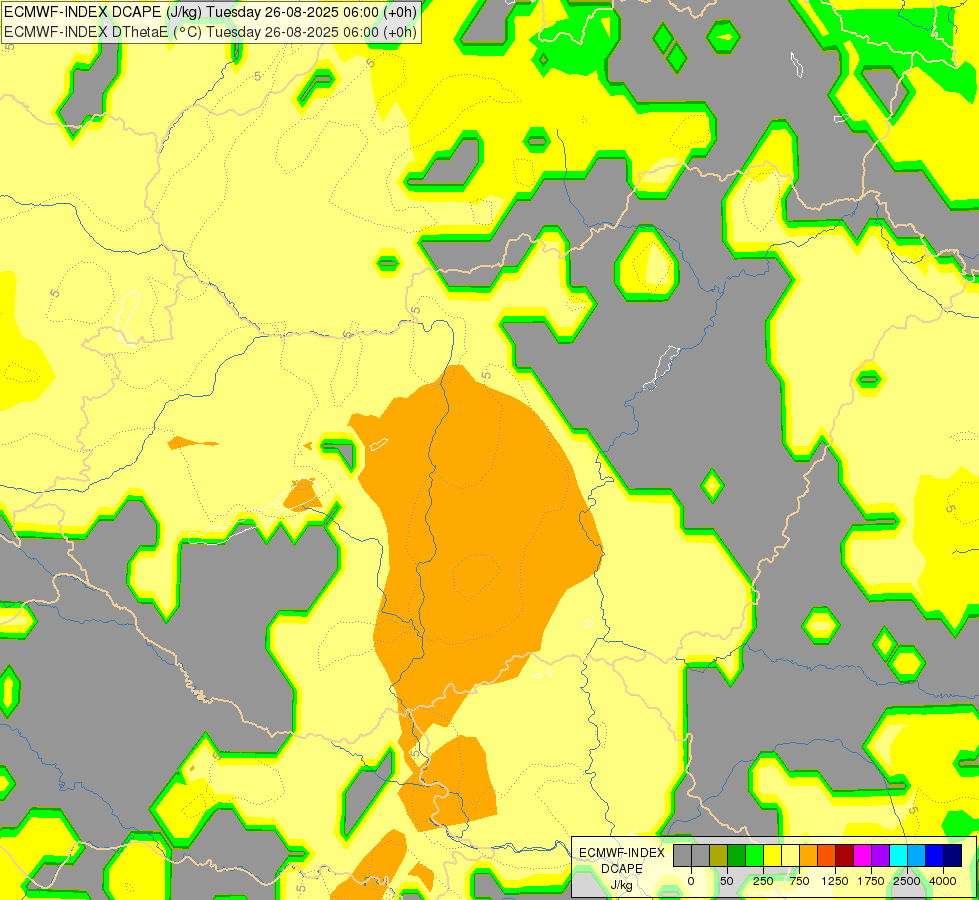Click the legend value label '4000'

tap(943, 881)
